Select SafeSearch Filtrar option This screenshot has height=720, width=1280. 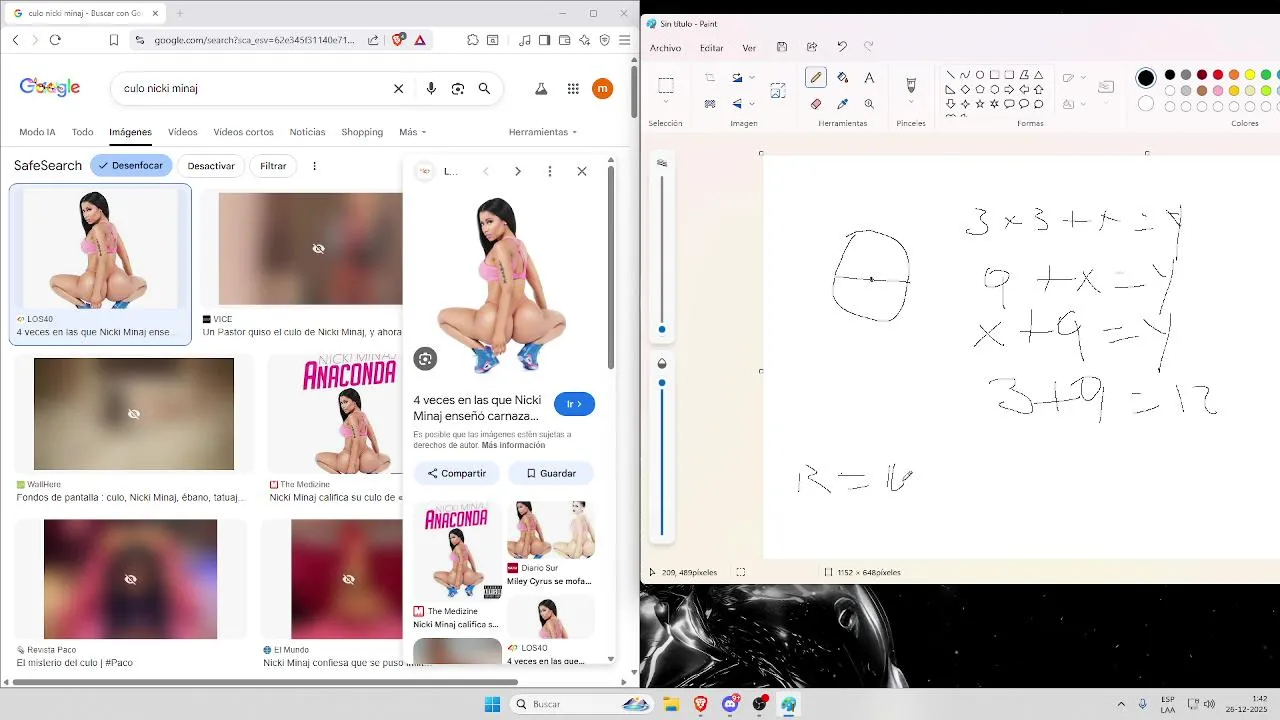pos(273,166)
